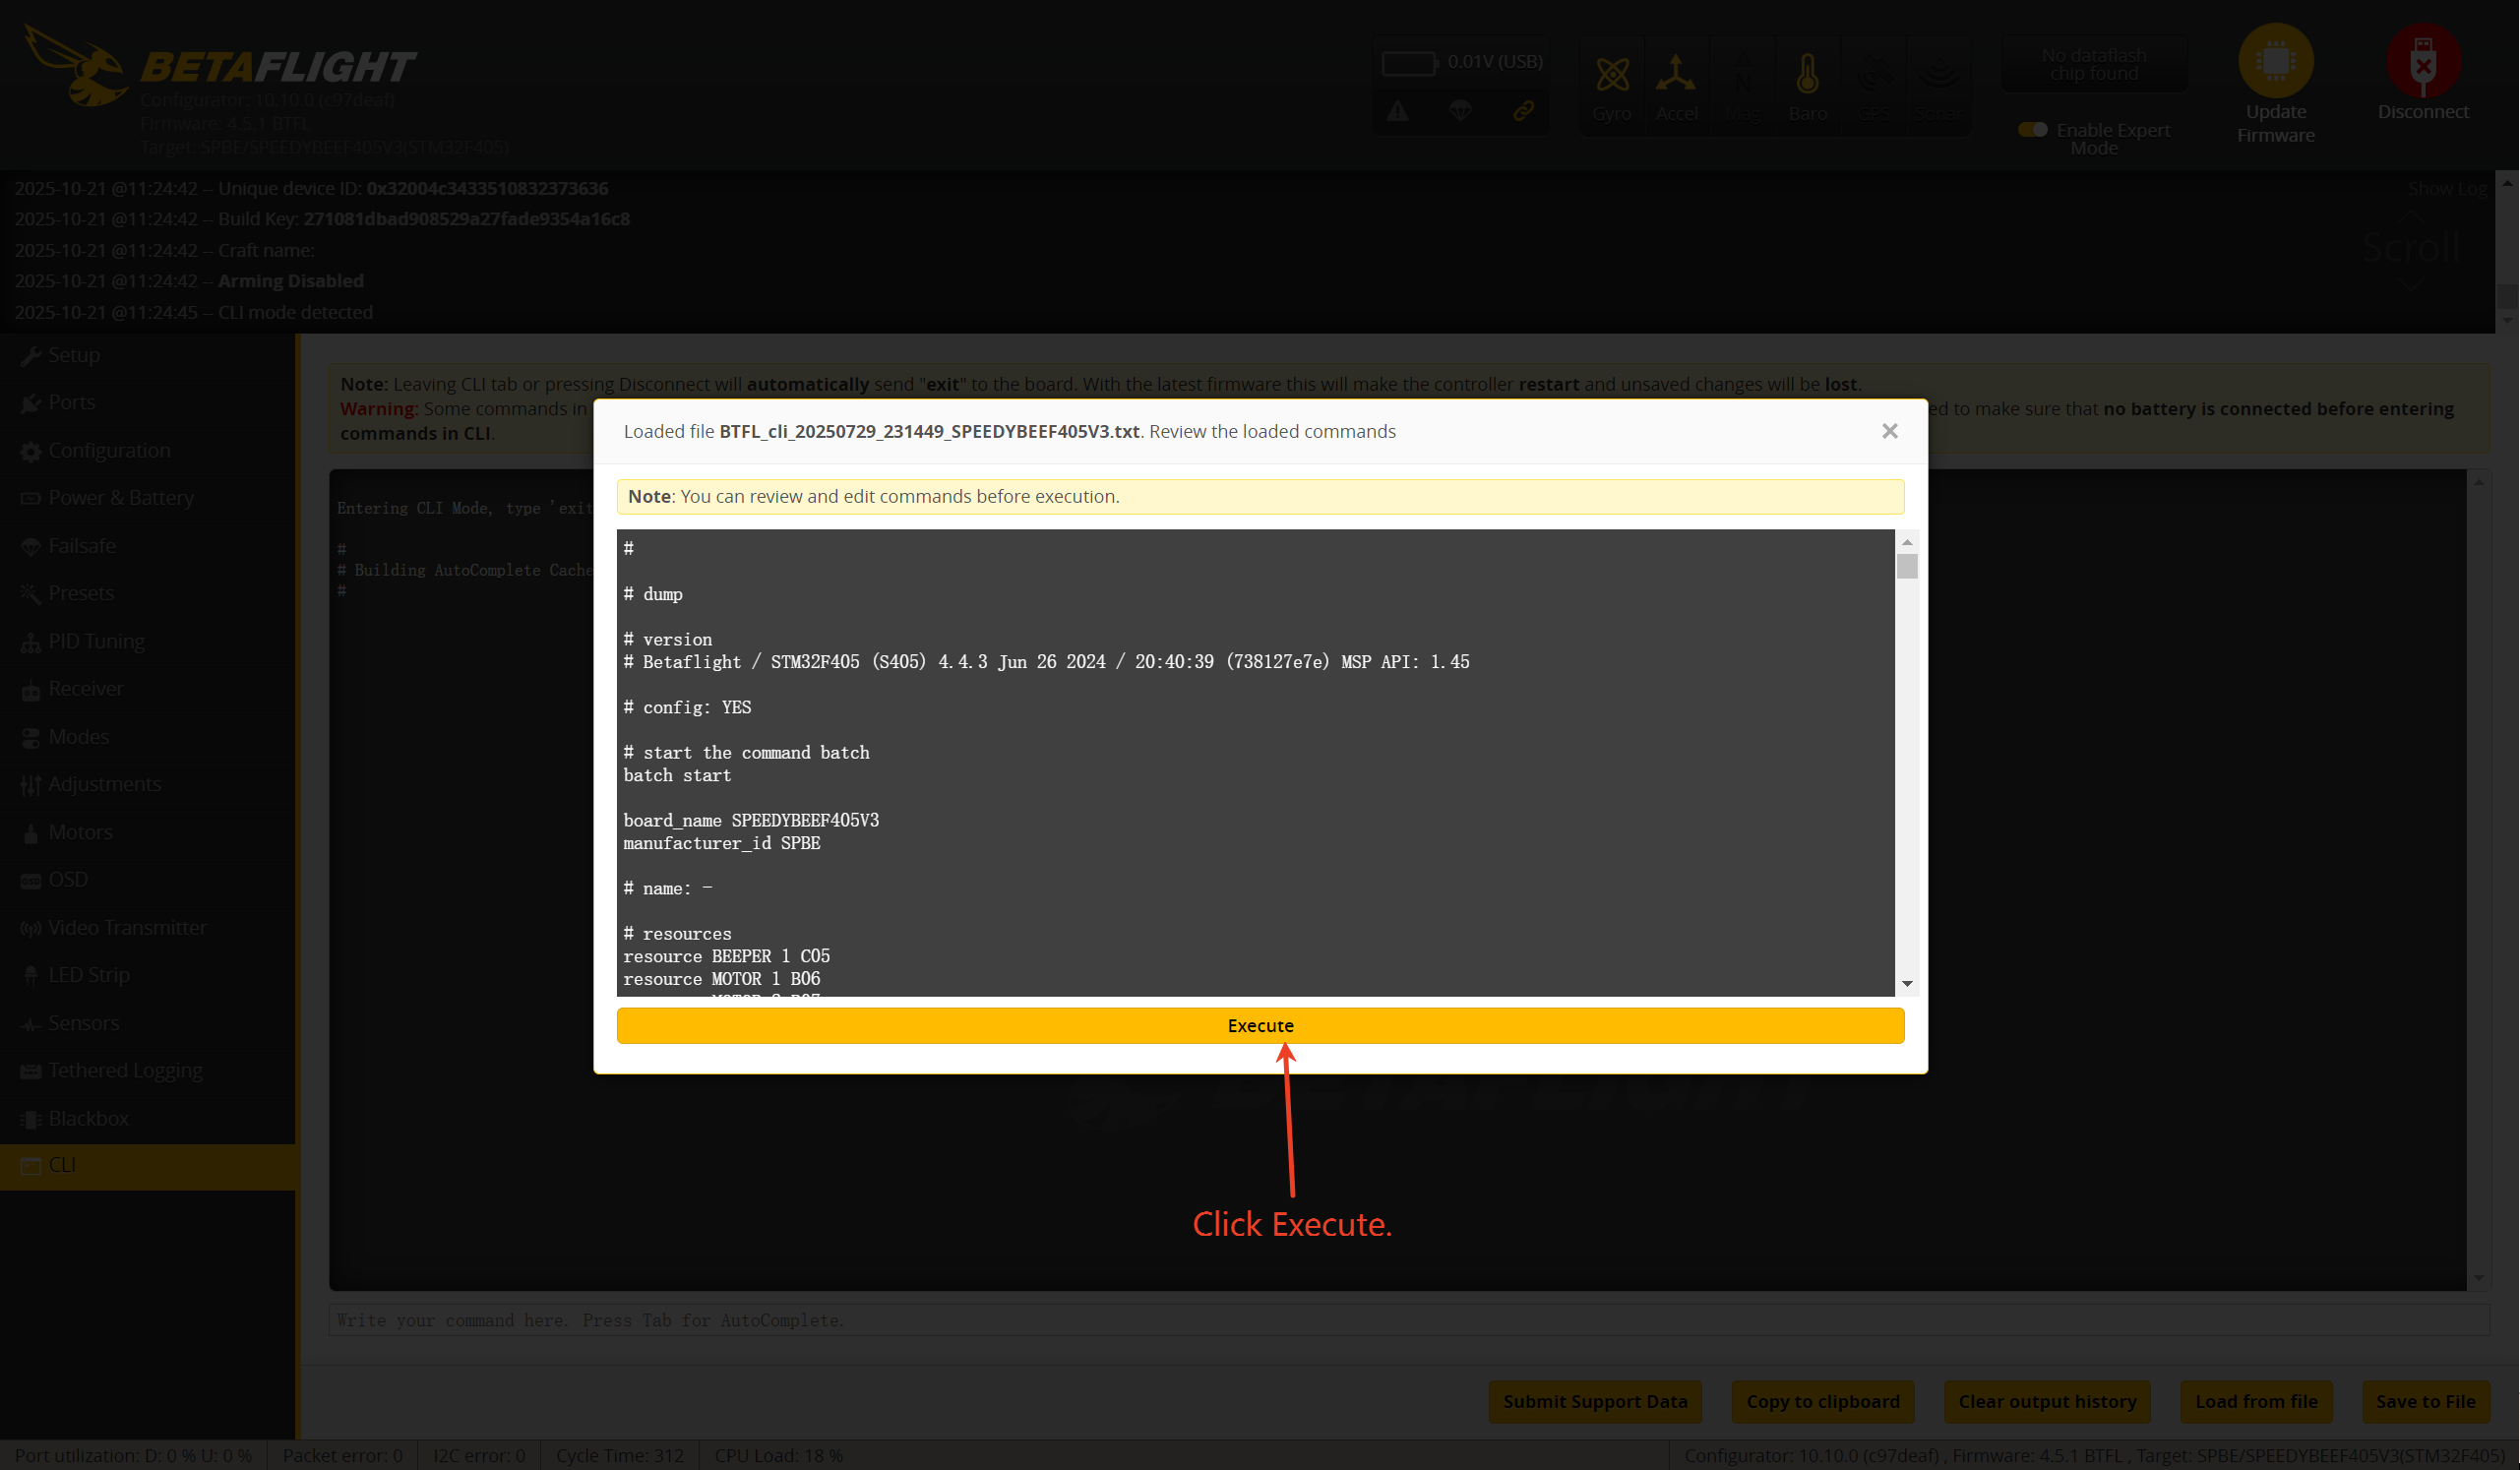Click the battery voltage indicator icon
This screenshot has width=2520, height=1470.
[1408, 63]
